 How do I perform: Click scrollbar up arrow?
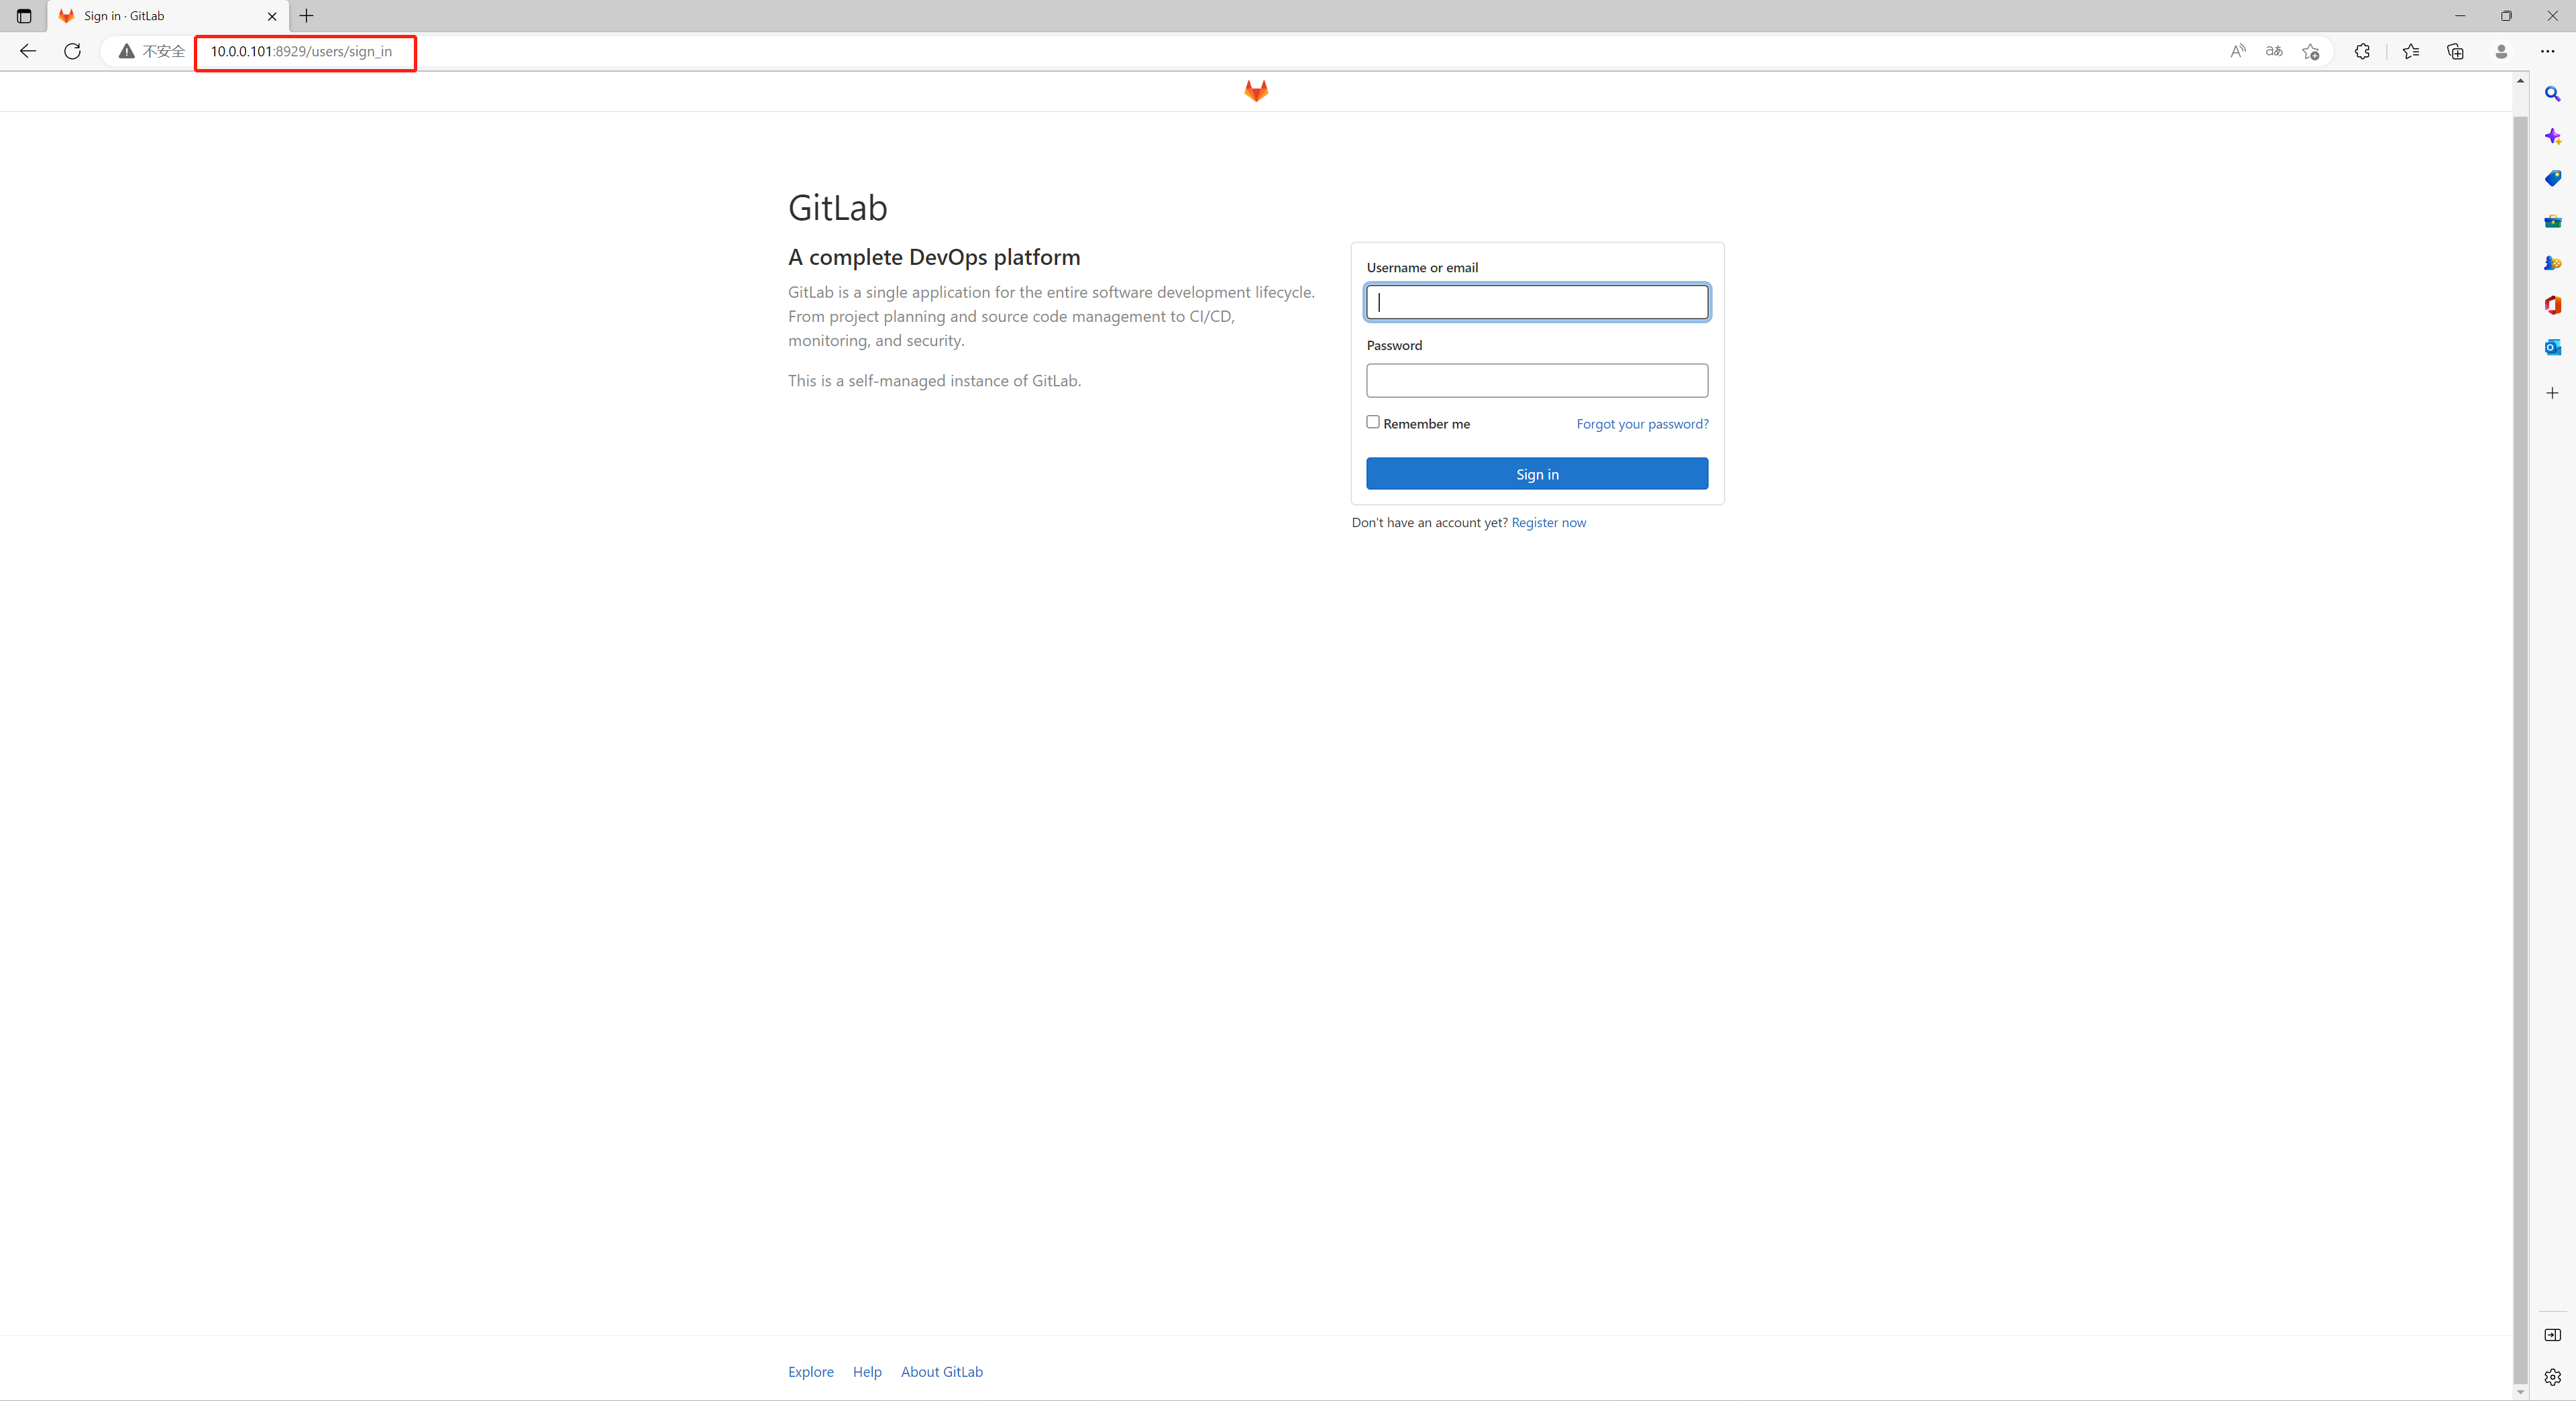(x=2520, y=80)
